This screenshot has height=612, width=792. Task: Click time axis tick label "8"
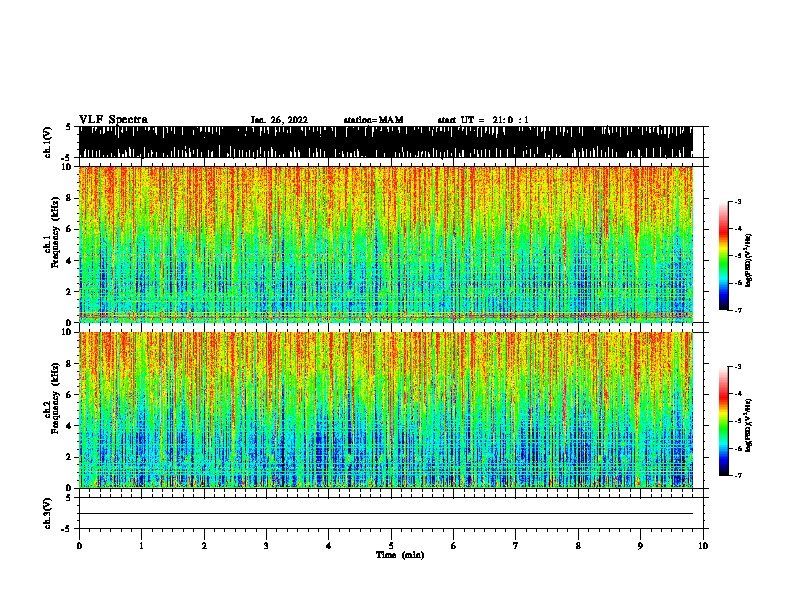(x=578, y=546)
